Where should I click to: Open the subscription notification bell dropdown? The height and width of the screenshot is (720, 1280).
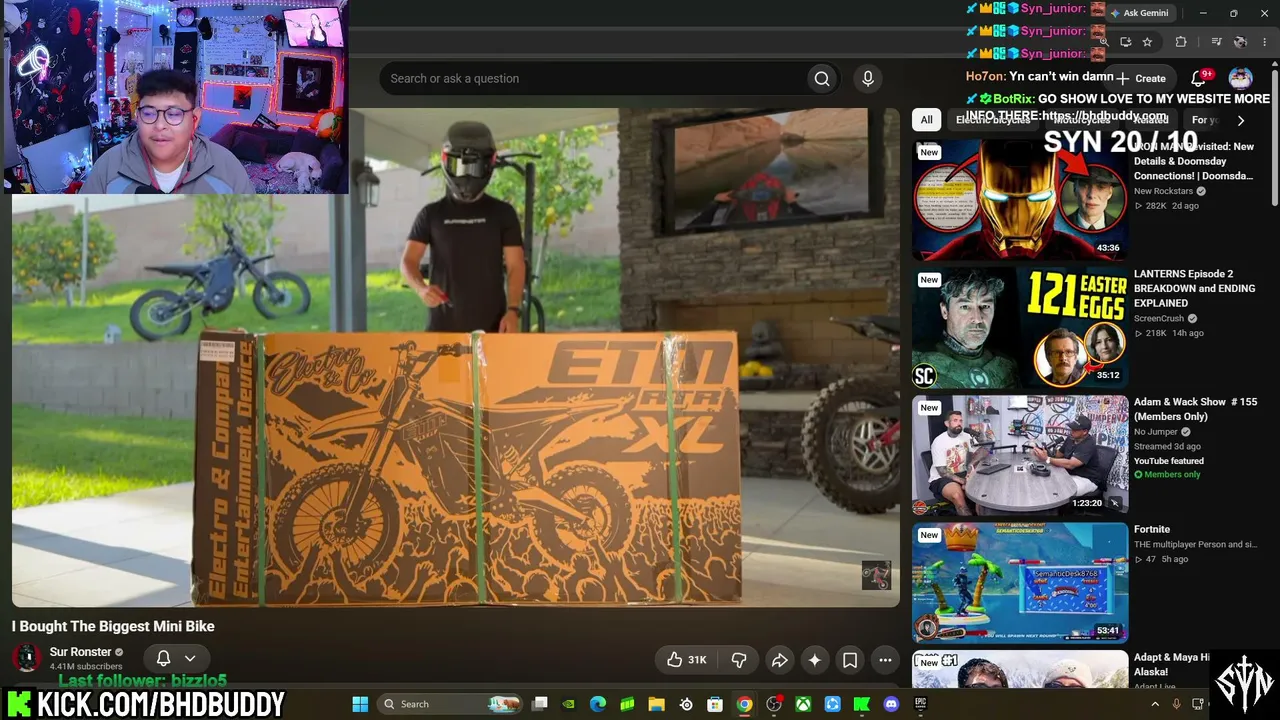[176, 658]
